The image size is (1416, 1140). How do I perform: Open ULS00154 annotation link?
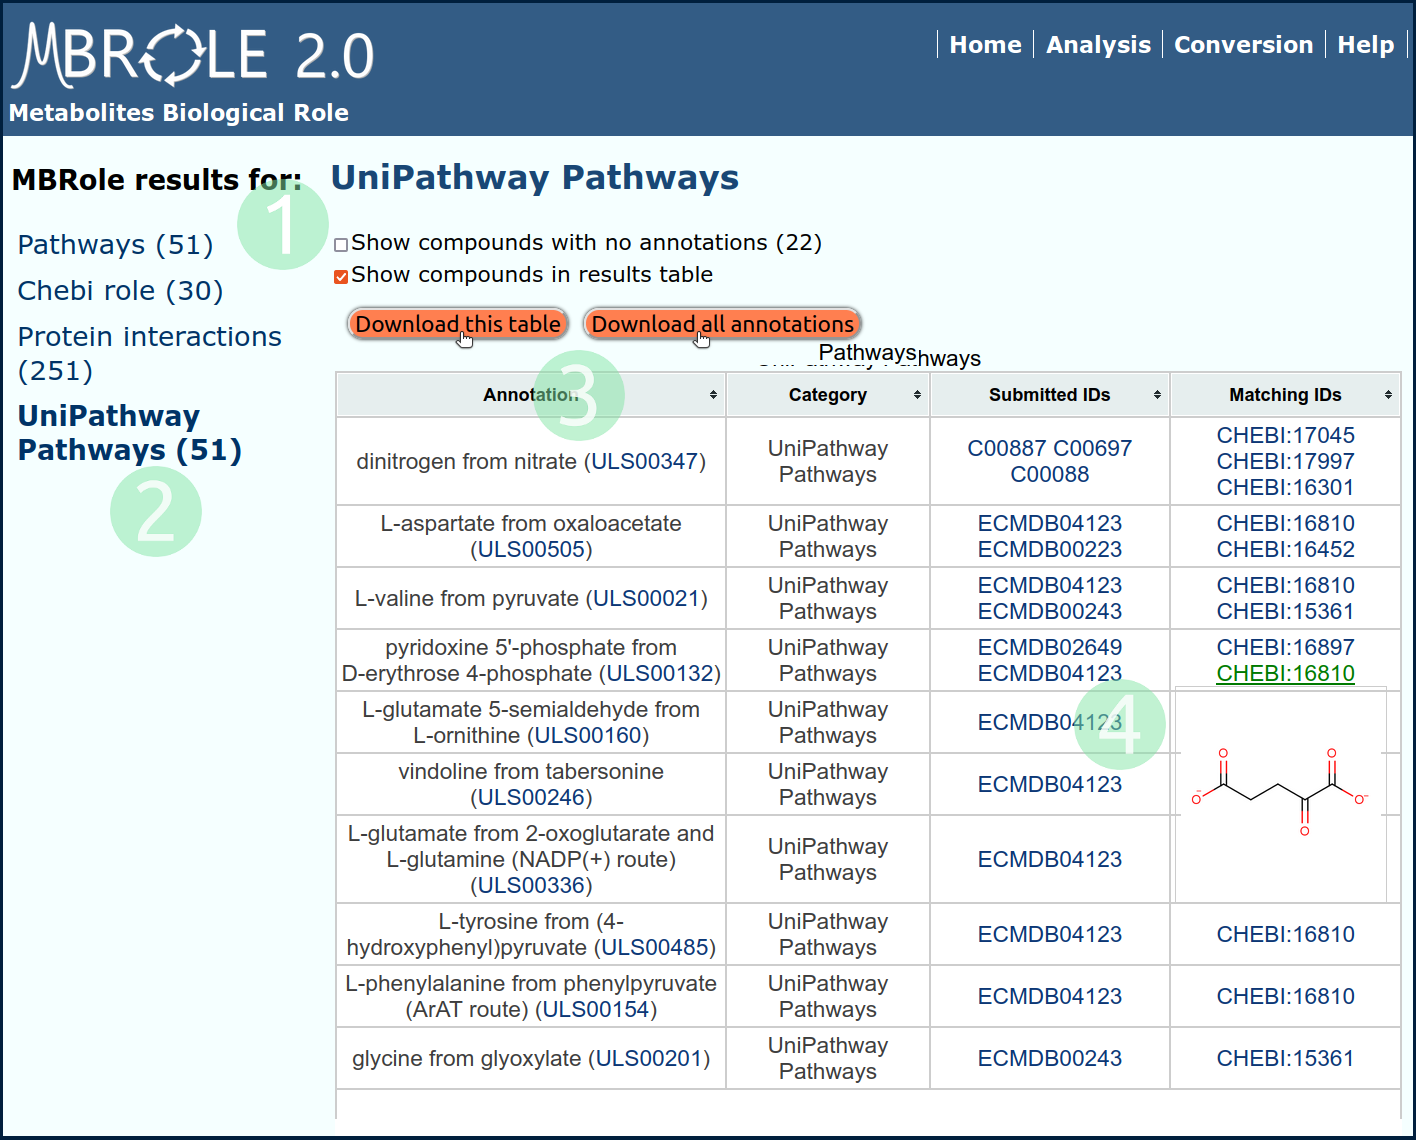point(596,1009)
